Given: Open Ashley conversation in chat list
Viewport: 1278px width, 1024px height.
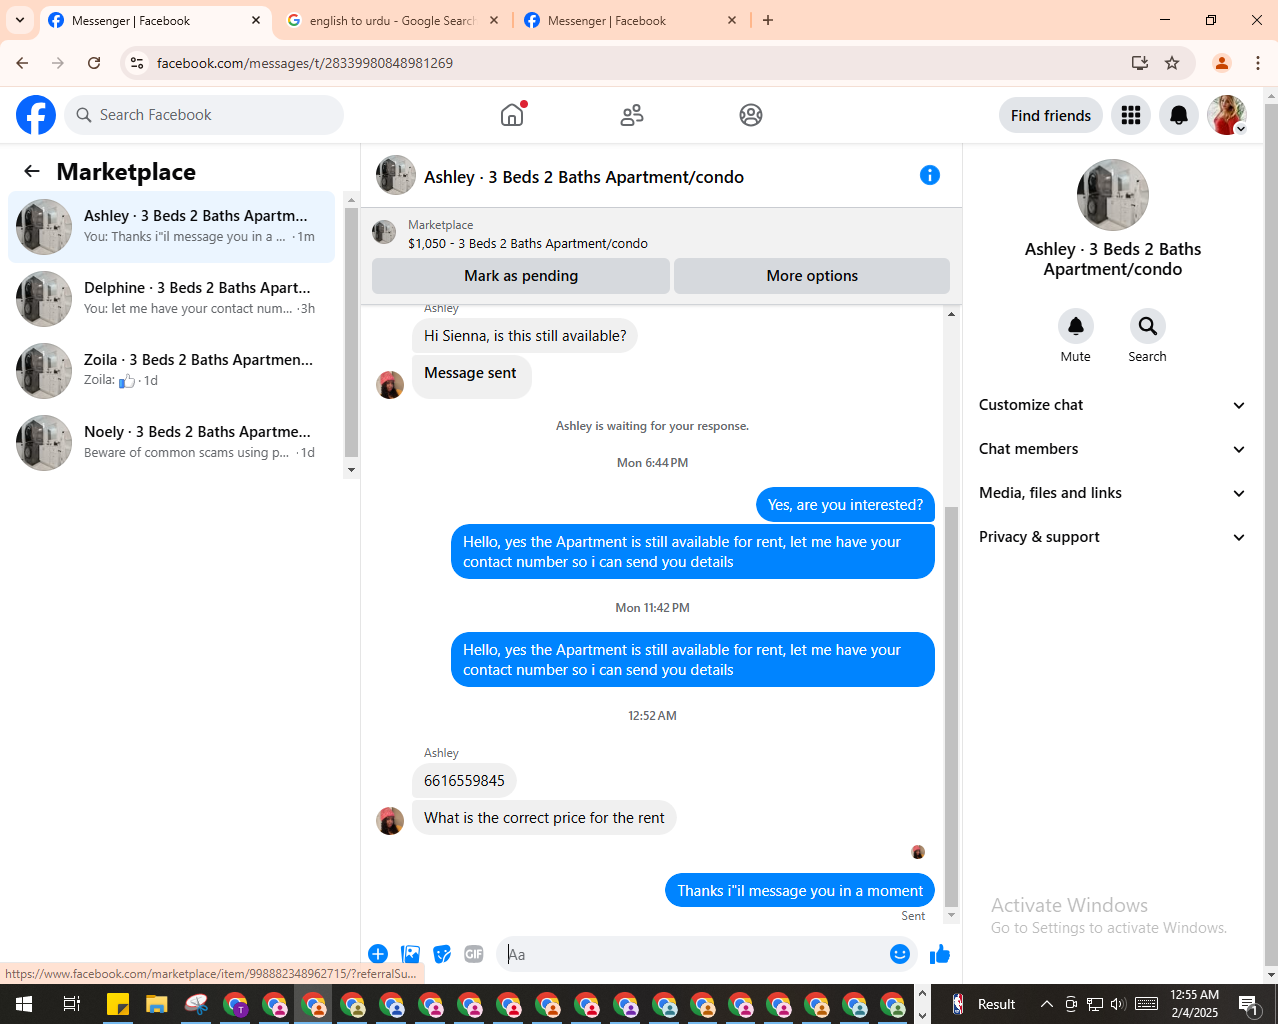Looking at the screenshot, I should tap(172, 227).
